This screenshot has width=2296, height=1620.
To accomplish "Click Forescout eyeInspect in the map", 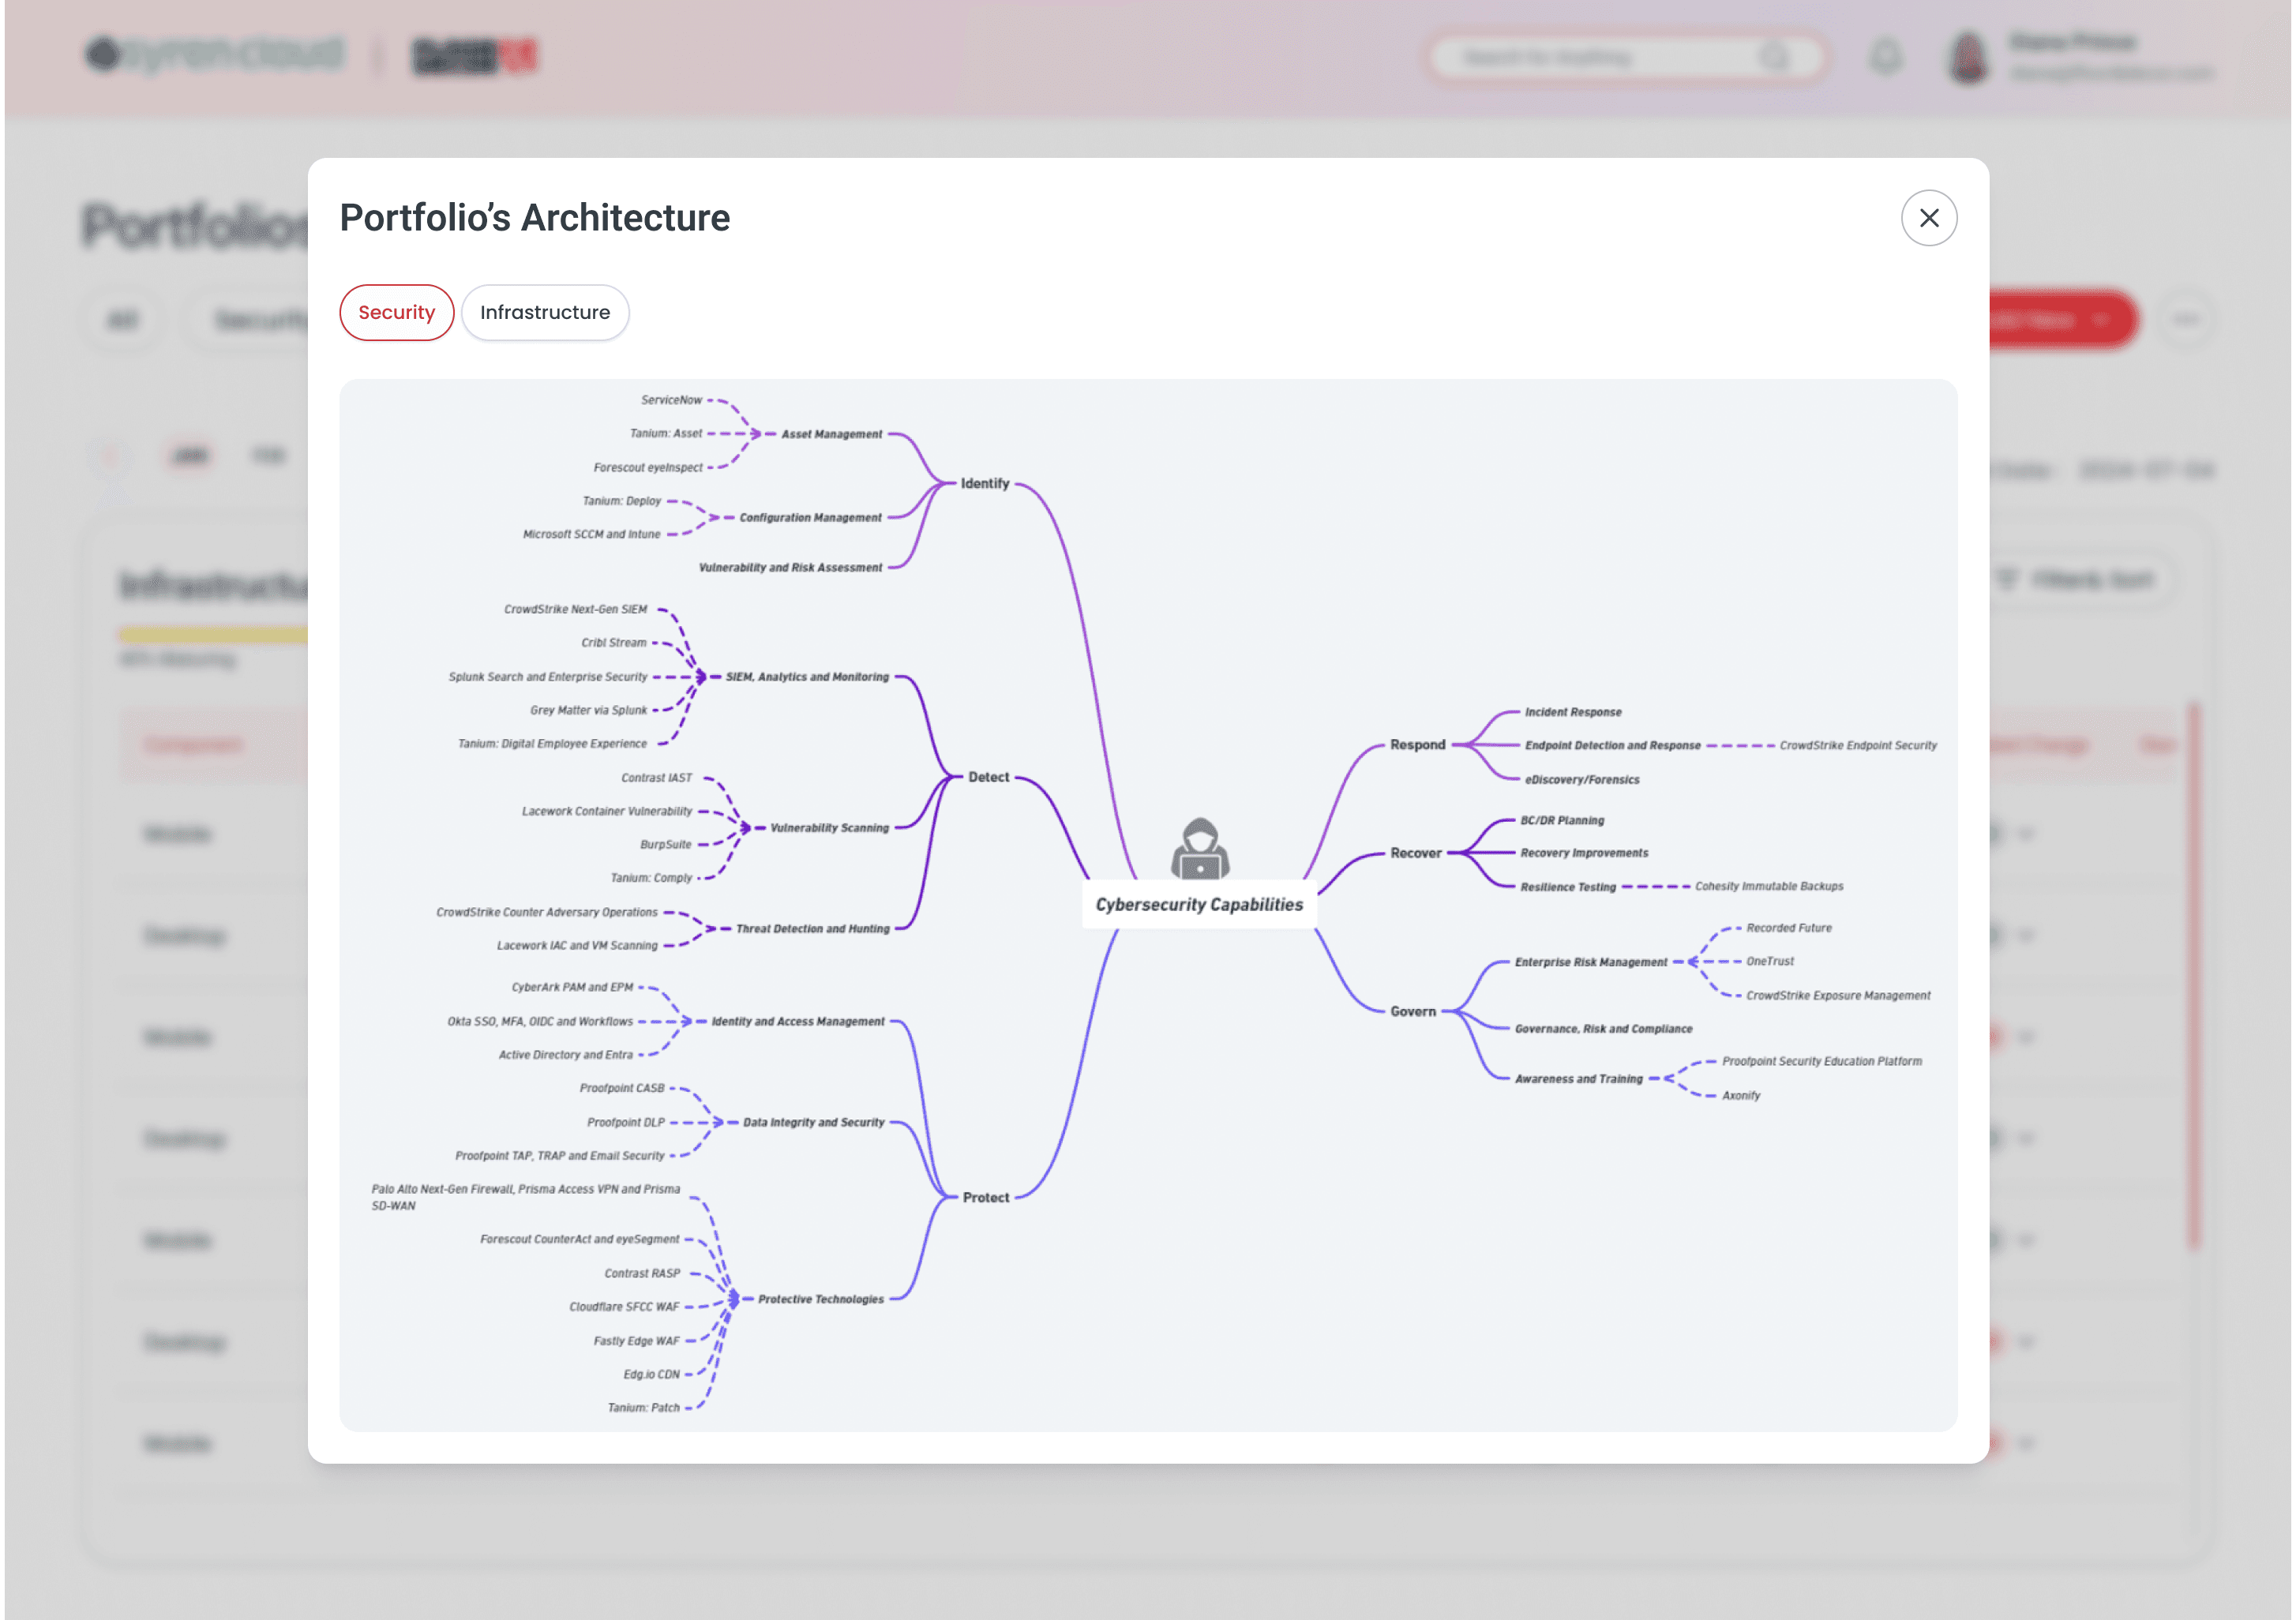I will 648,467.
